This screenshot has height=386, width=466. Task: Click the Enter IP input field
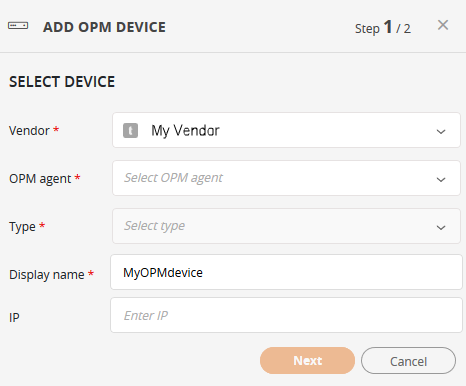click(286, 315)
